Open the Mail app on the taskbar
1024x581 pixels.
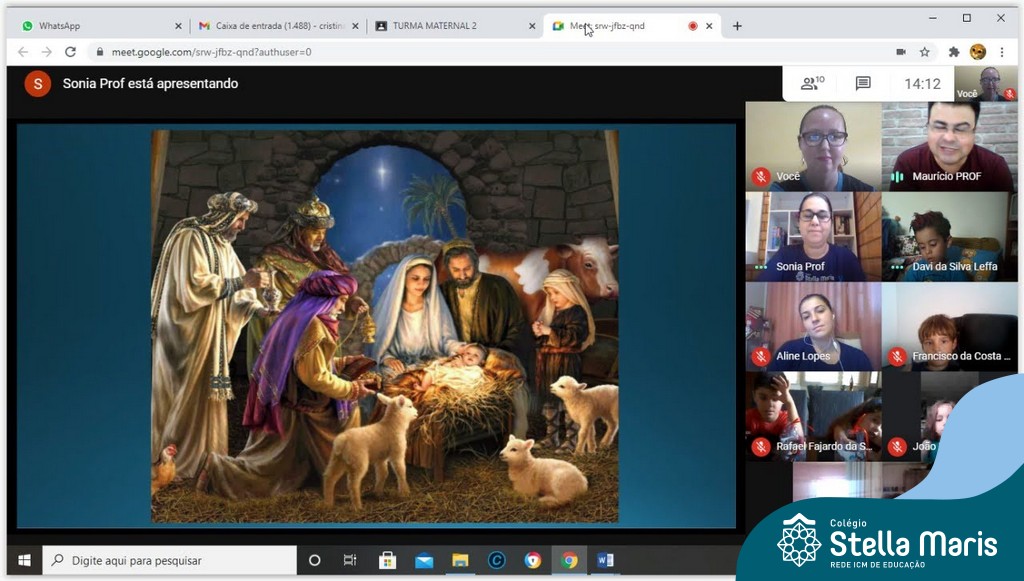(x=424, y=560)
